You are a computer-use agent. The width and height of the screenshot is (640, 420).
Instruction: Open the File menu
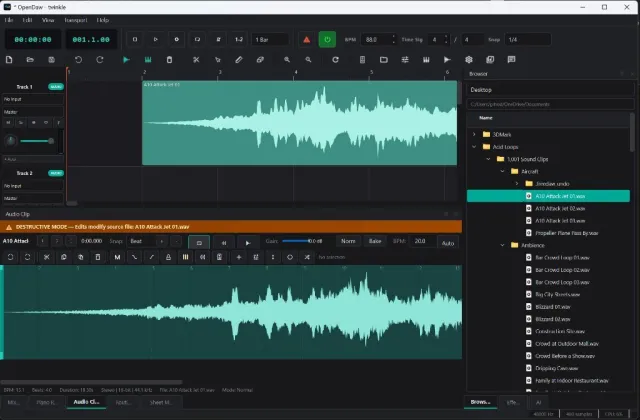pos(9,20)
